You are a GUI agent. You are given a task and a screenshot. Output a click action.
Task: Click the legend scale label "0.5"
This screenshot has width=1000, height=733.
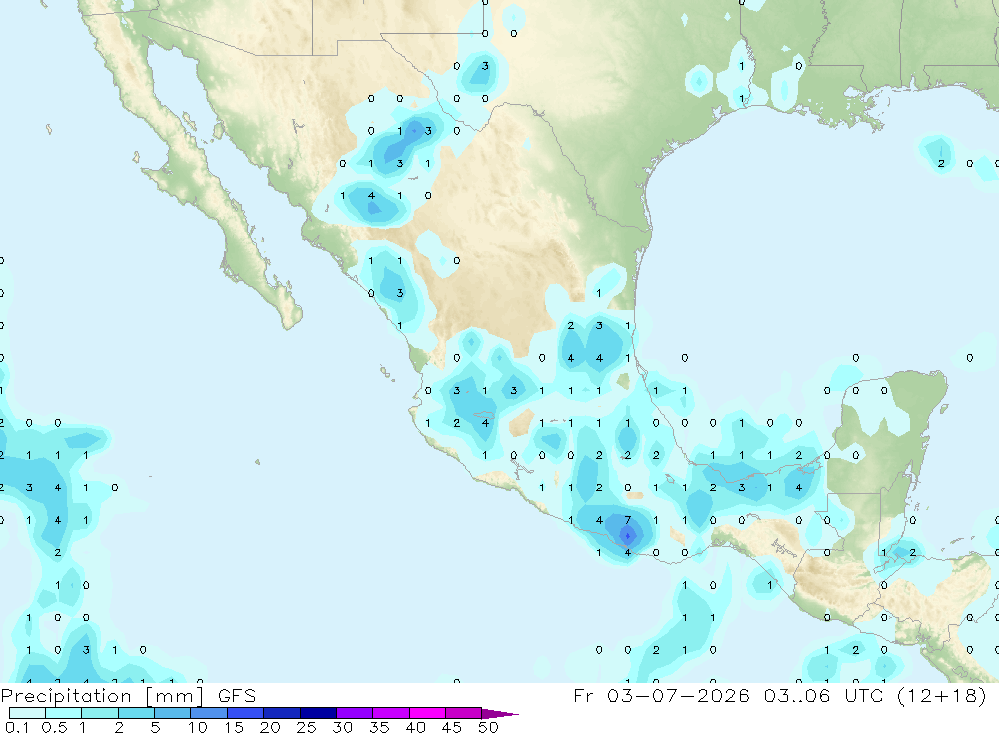tap(54, 727)
